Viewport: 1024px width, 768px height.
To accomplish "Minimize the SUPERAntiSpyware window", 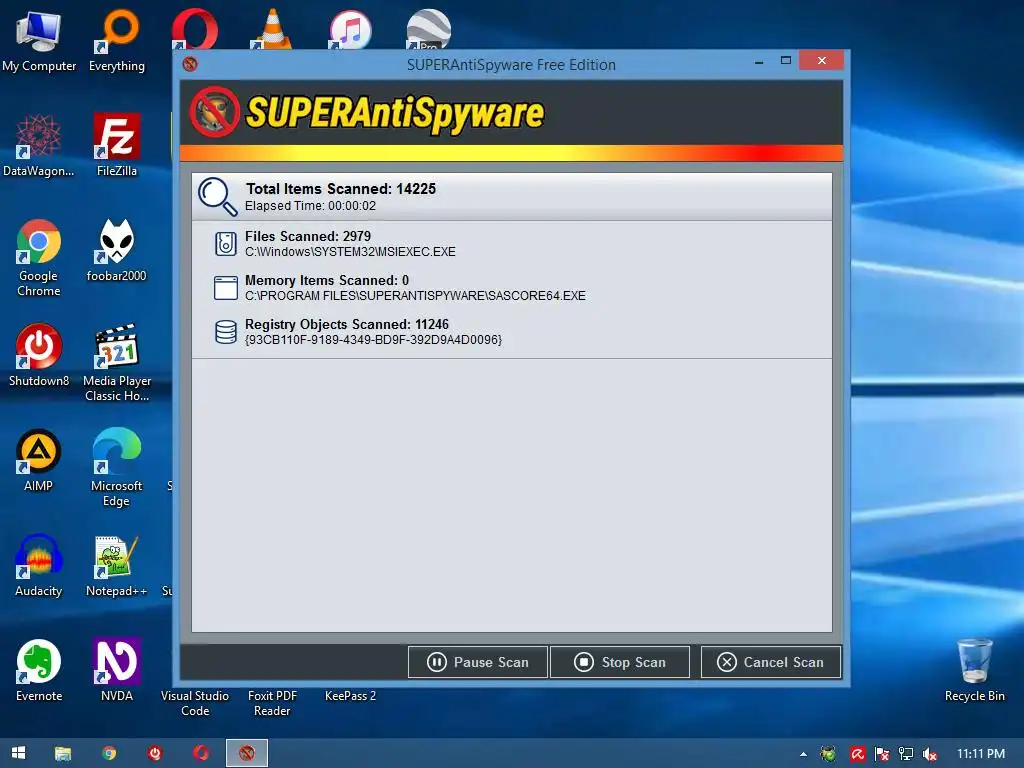I will pos(759,62).
